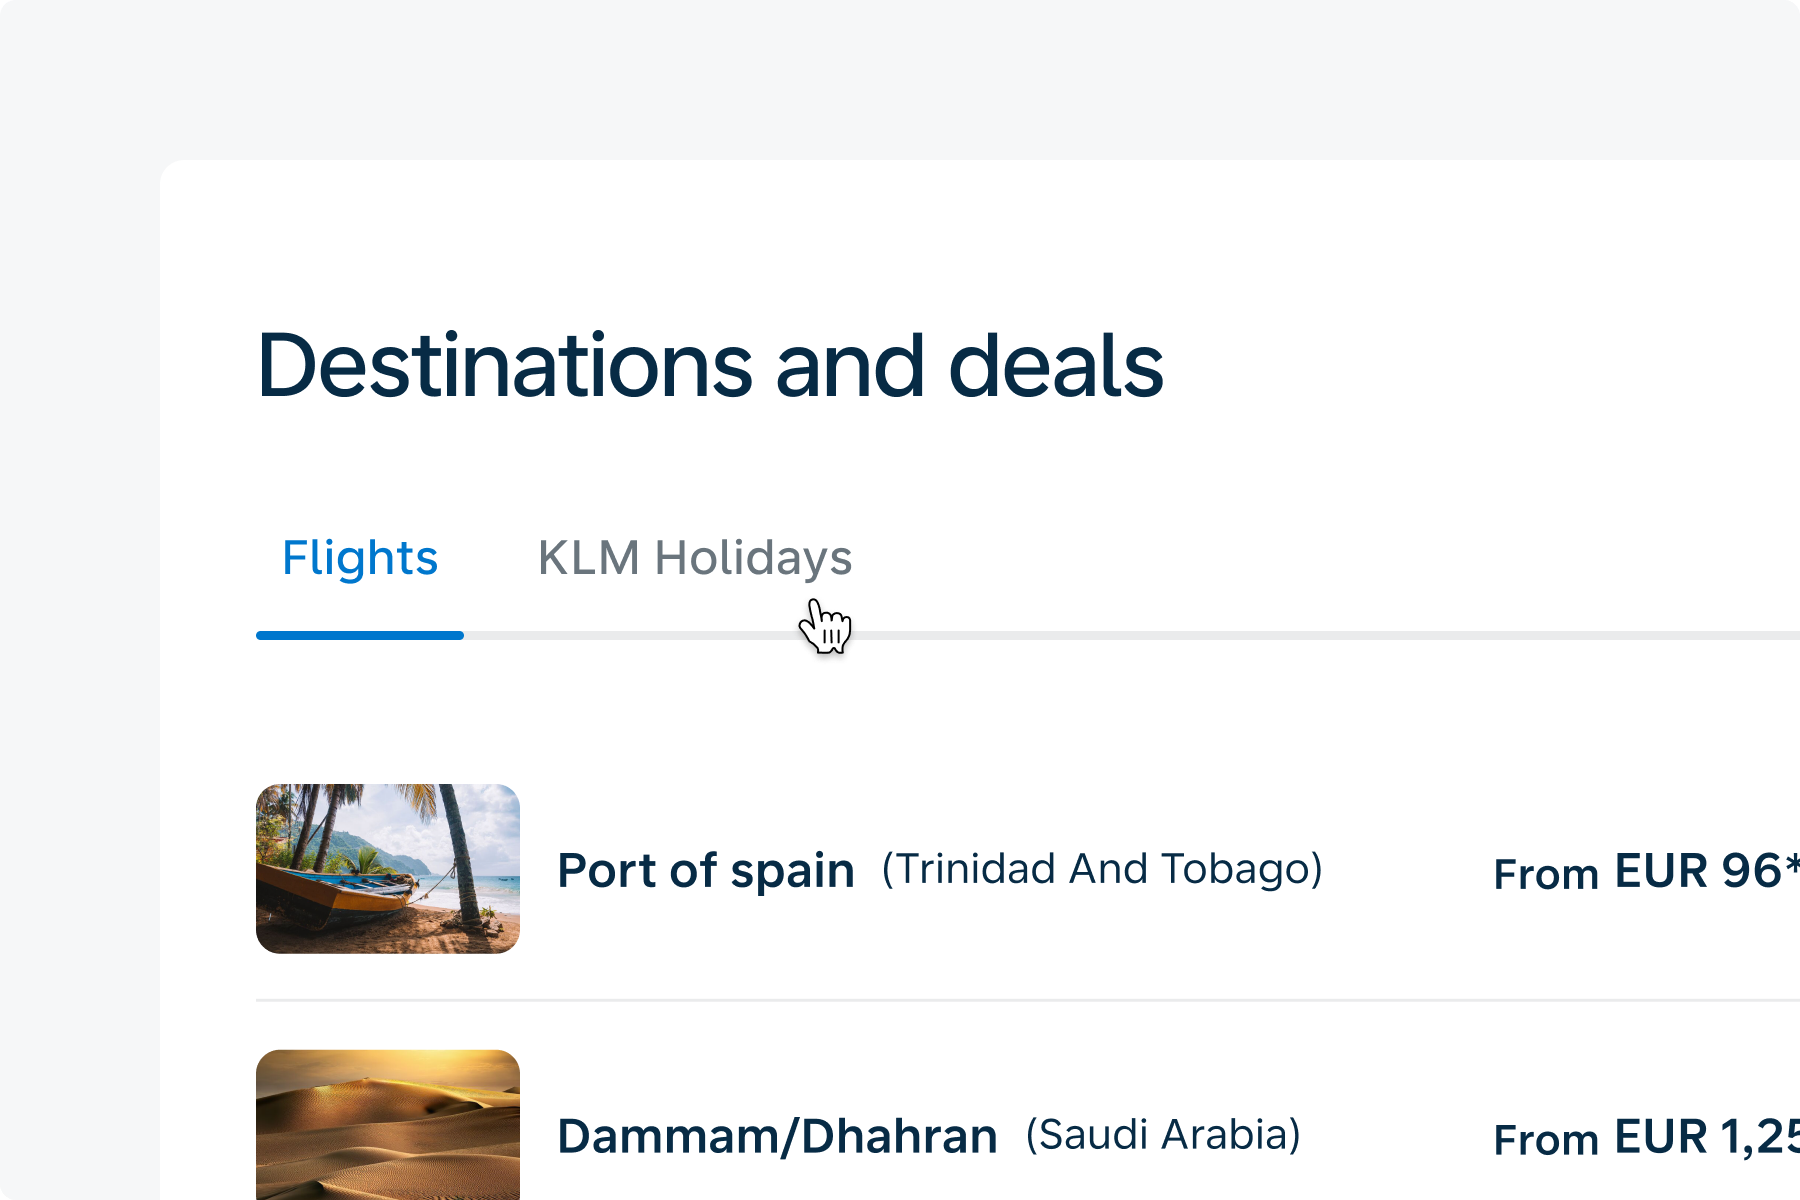Click the blue underline beneath Flights

point(360,635)
